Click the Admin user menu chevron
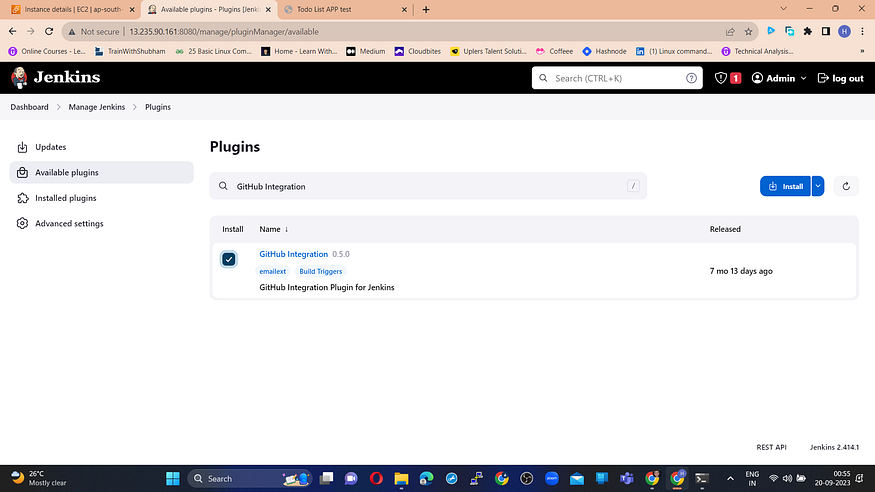This screenshot has width=875, height=492. [x=804, y=79]
